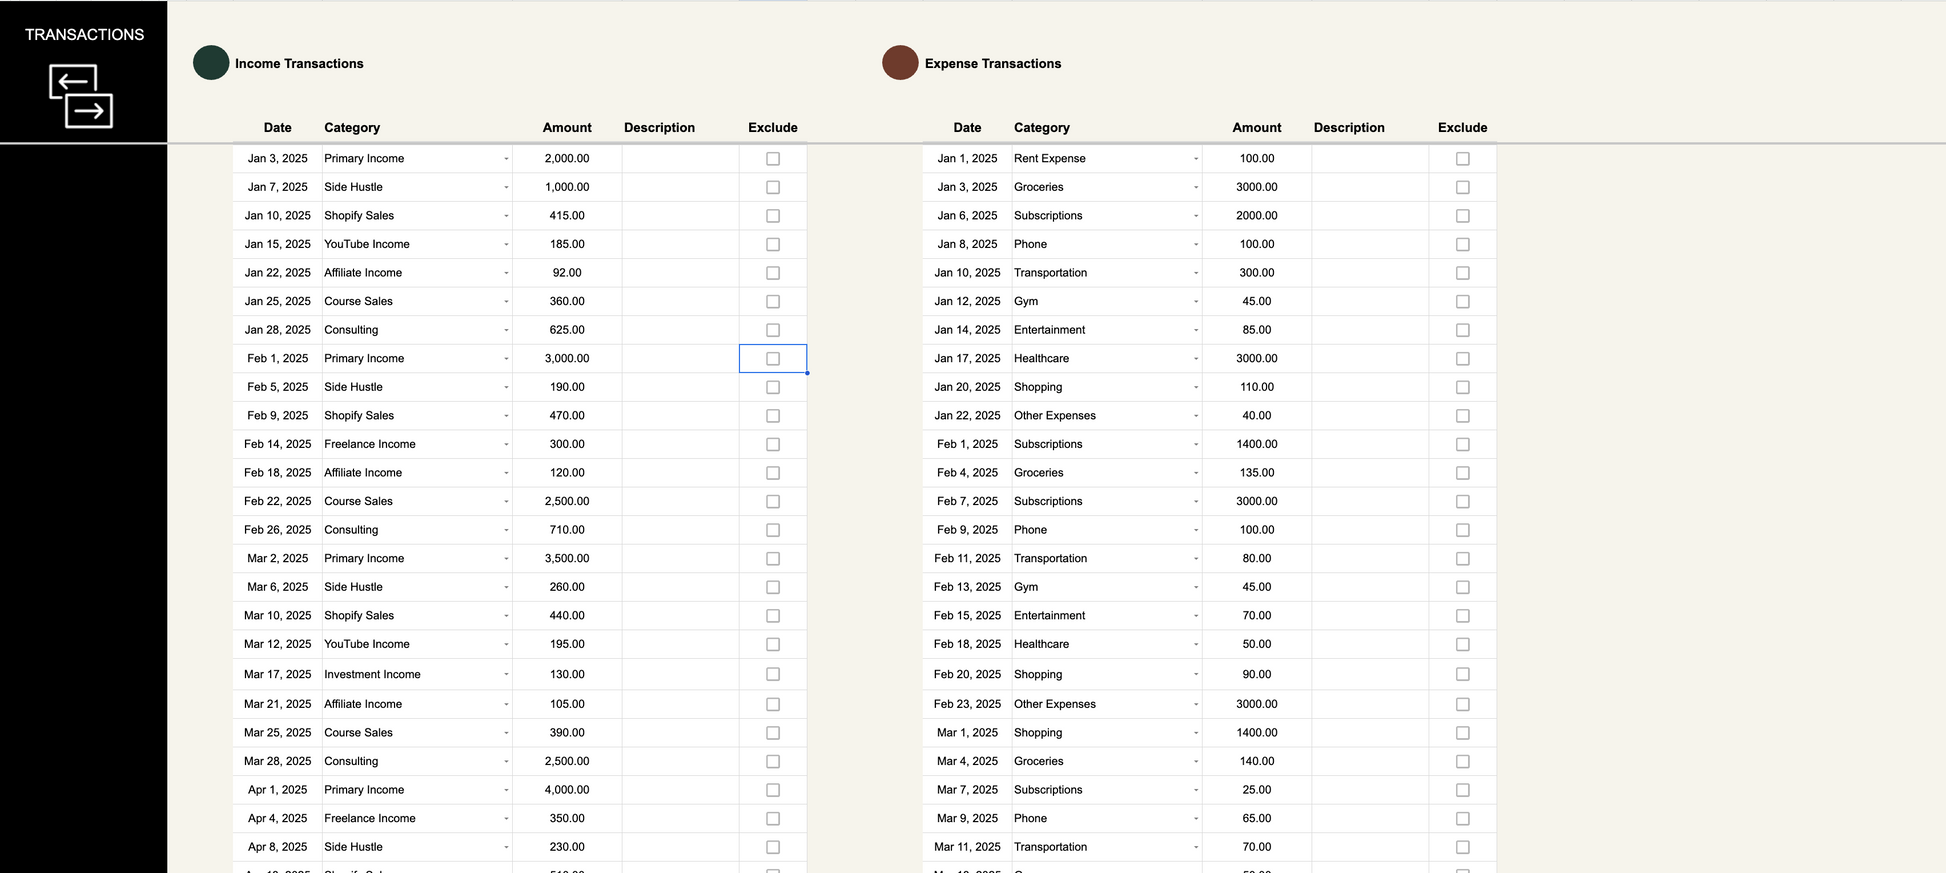Click Description cell for Jan 10 Shopify Sales
Screen dimensions: 1946x873
click(680, 216)
